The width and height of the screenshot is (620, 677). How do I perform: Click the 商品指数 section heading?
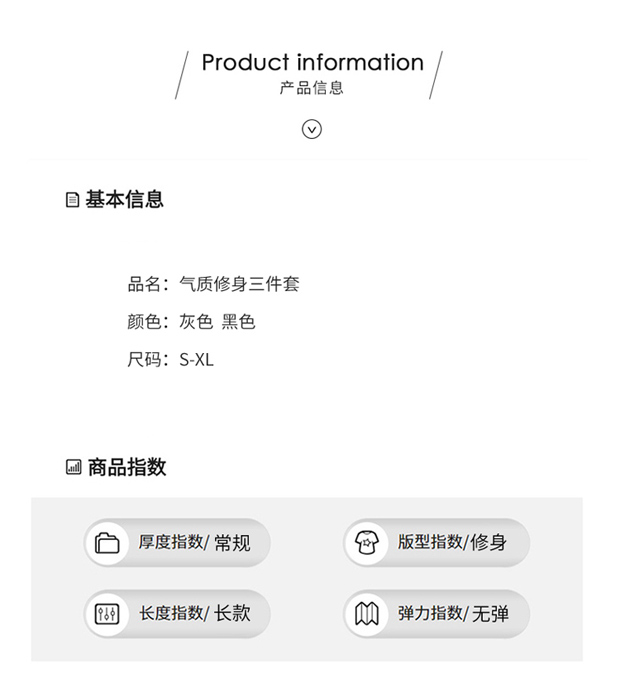pyautogui.click(x=127, y=467)
